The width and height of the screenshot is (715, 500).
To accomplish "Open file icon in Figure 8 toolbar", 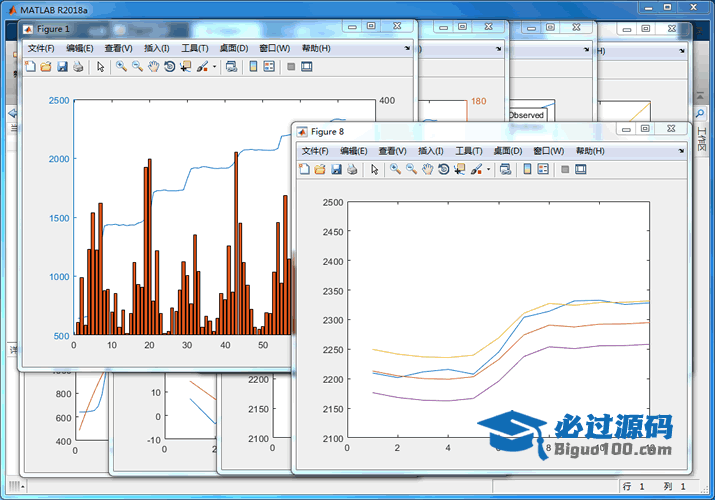I will 320,169.
